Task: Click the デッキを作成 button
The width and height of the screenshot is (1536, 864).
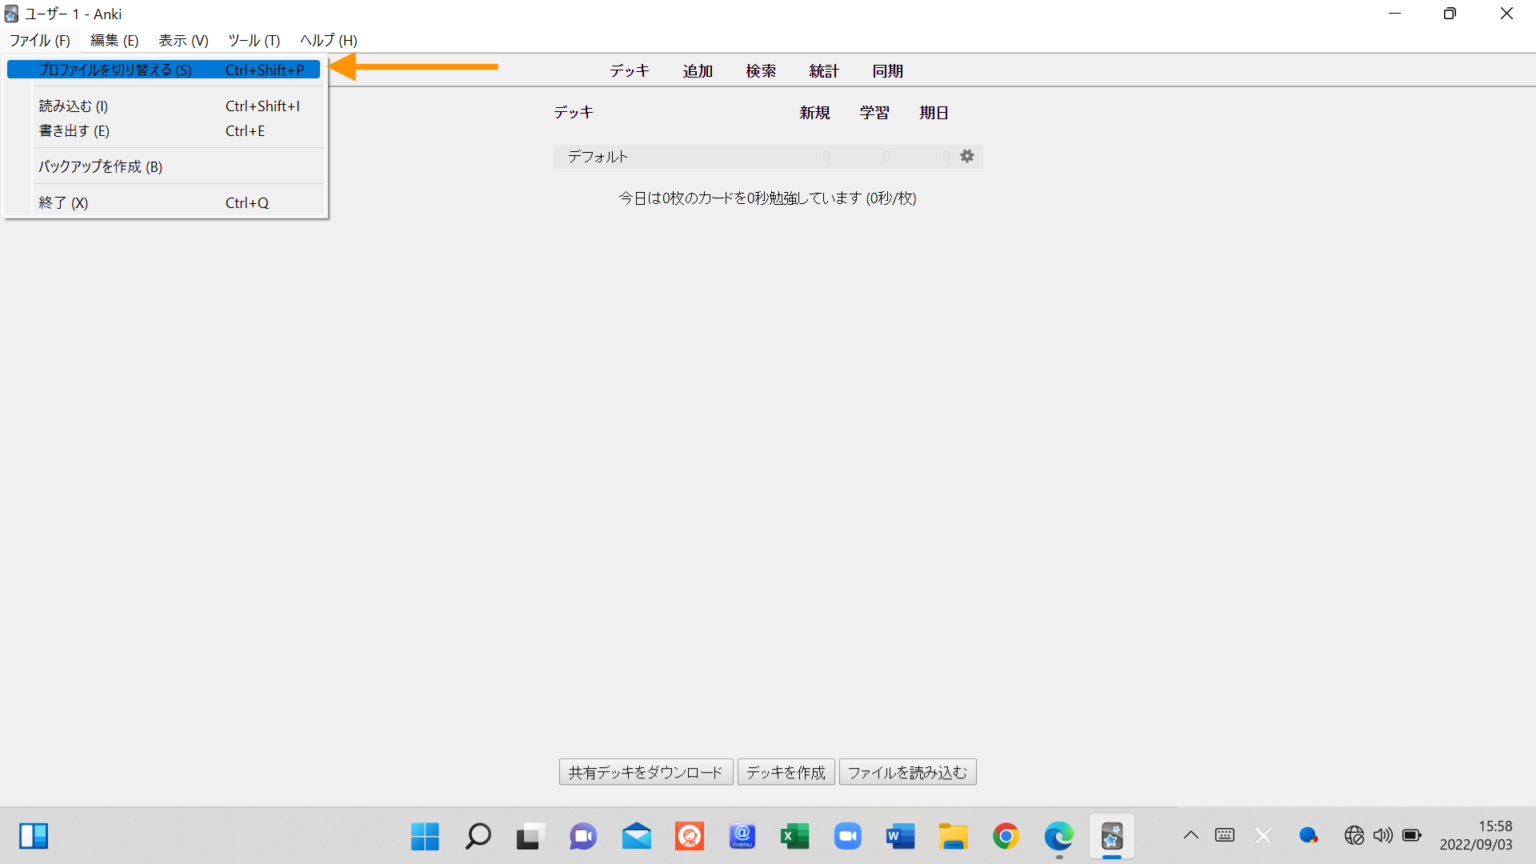Action: pos(786,772)
